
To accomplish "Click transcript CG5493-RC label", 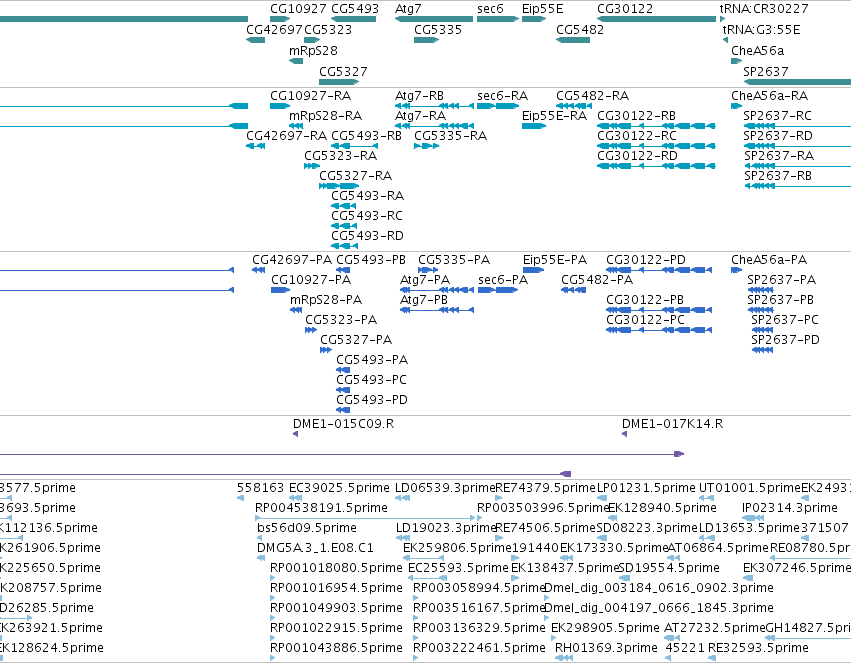I will coord(367,216).
